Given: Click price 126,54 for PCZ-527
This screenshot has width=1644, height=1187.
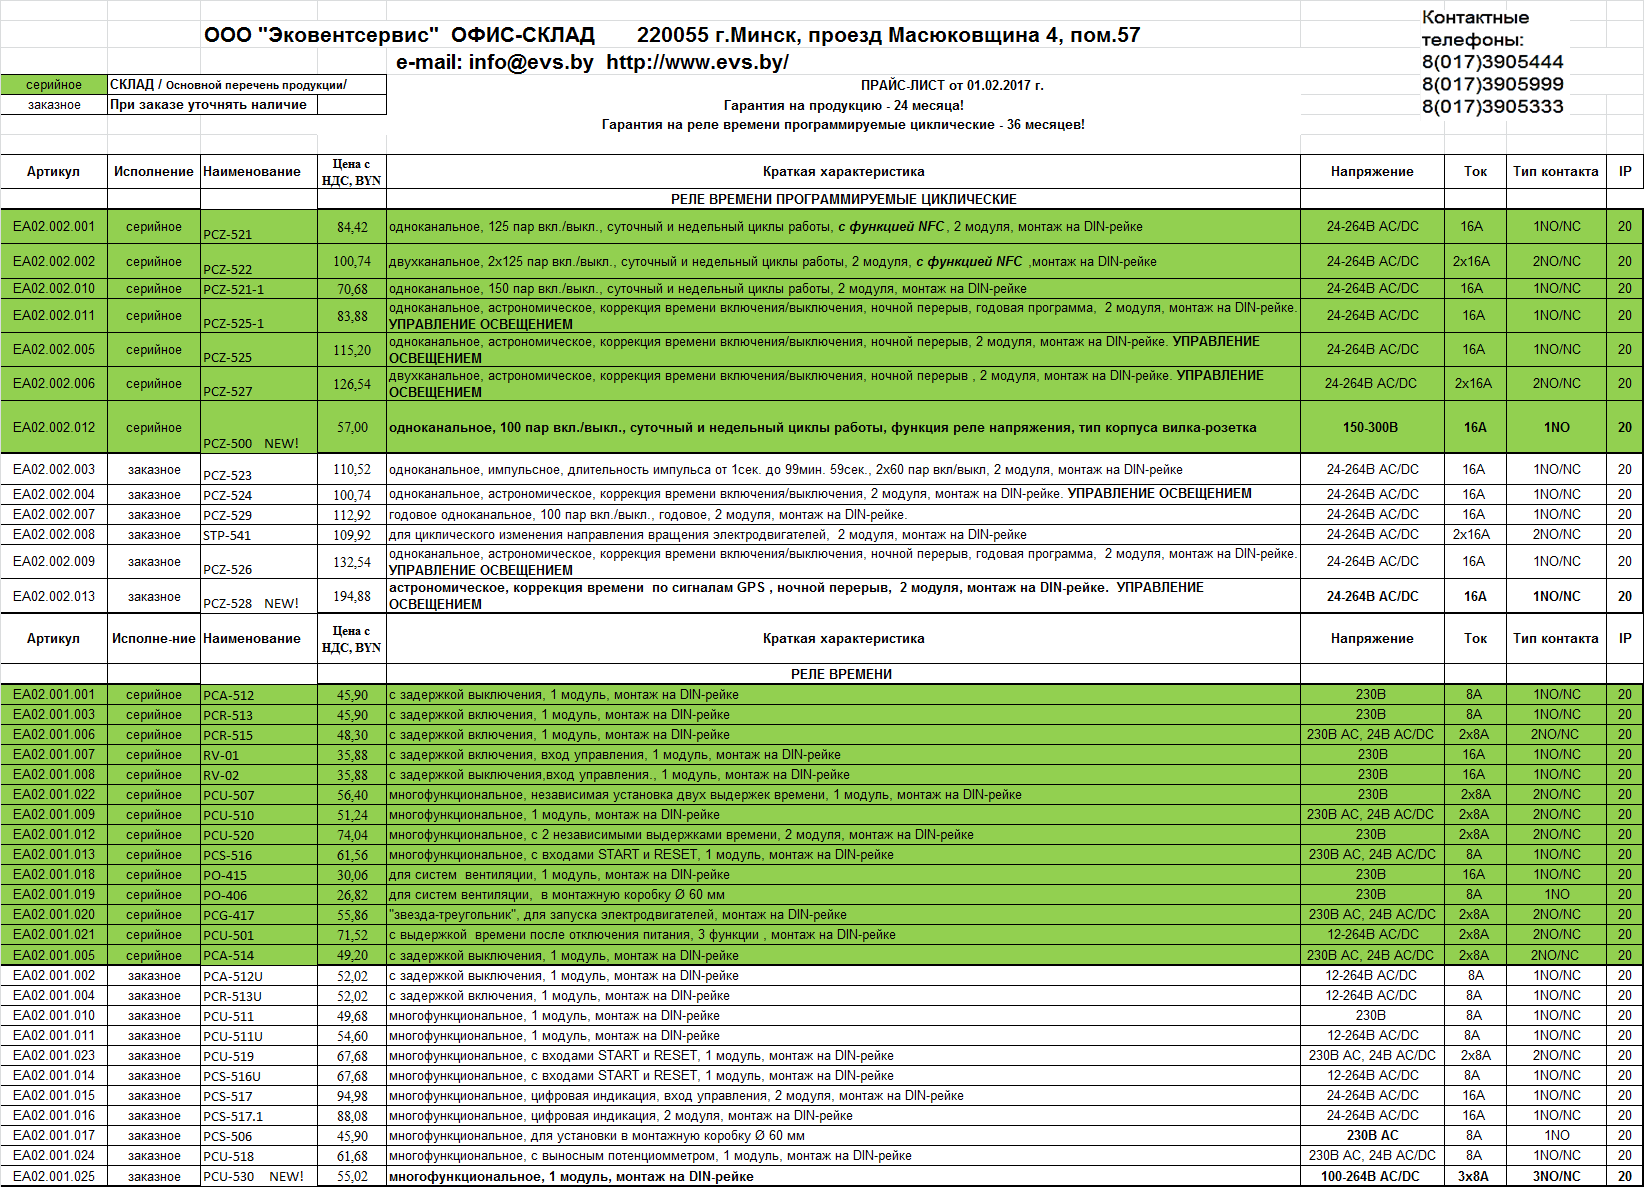Looking at the screenshot, I should coord(352,383).
